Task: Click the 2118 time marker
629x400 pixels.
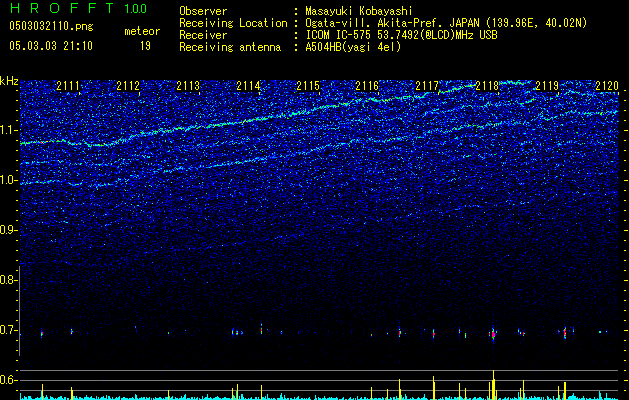Action: (487, 86)
